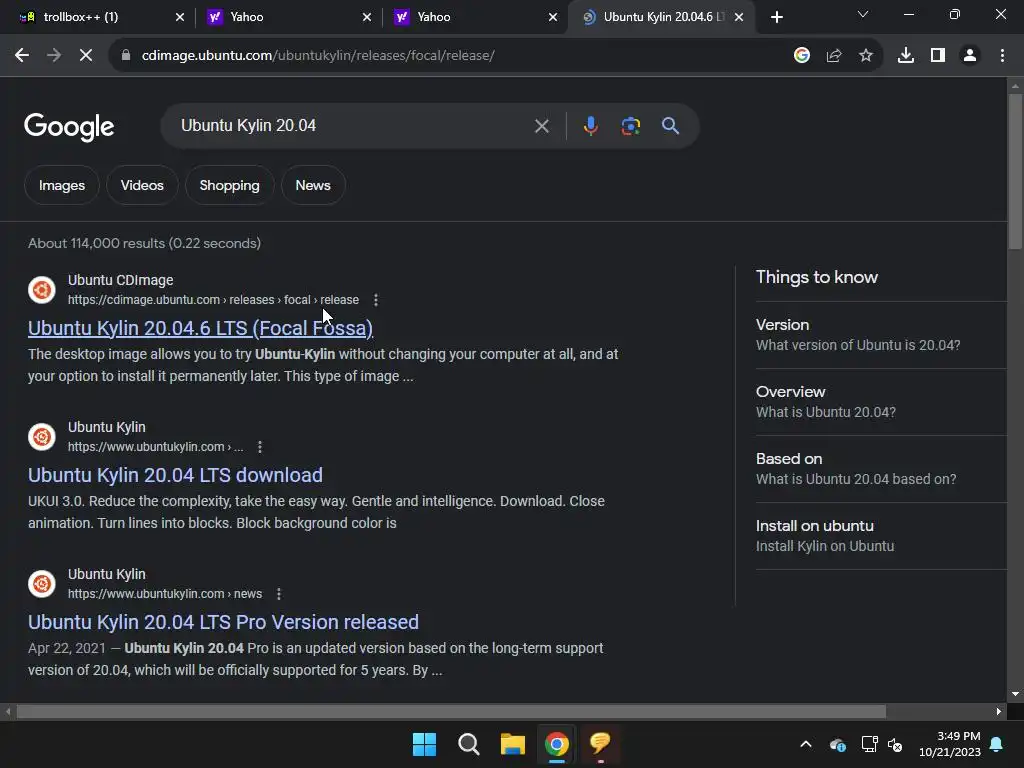This screenshot has height=768, width=1024.
Task: Show hidden system tray icons
Action: [806, 744]
